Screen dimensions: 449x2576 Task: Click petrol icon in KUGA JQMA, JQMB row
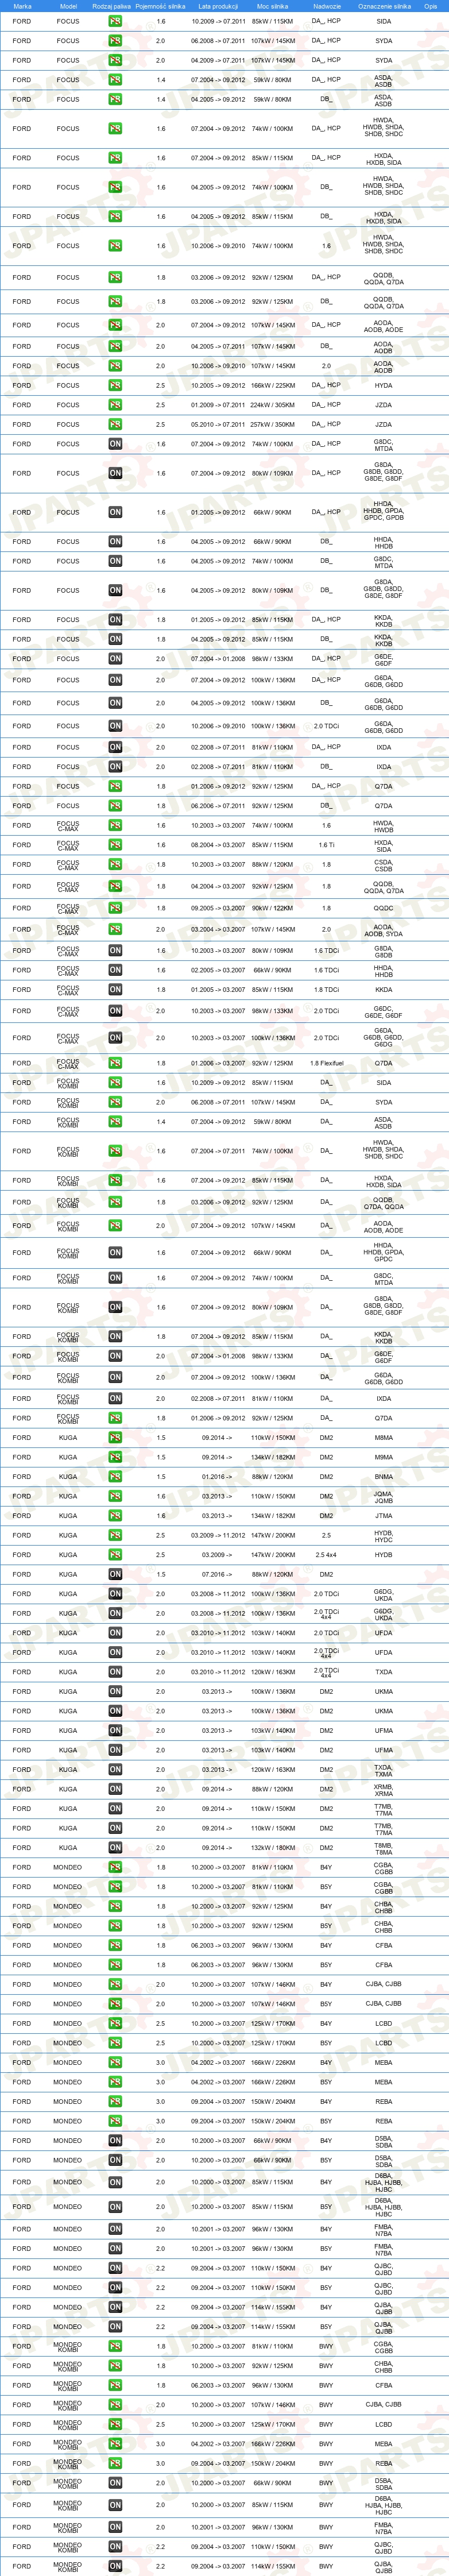coord(115,1497)
